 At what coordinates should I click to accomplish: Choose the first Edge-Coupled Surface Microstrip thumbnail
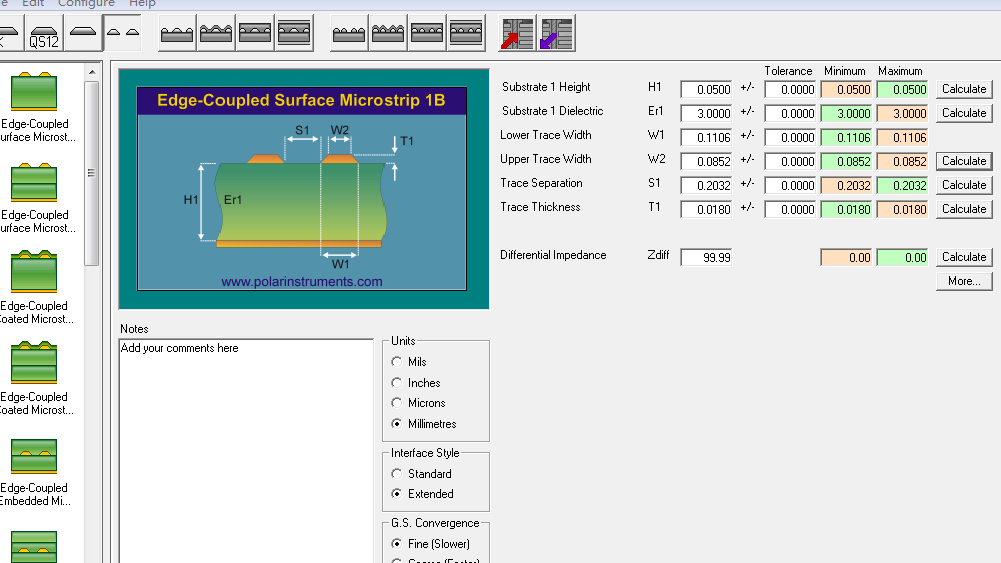(x=34, y=107)
